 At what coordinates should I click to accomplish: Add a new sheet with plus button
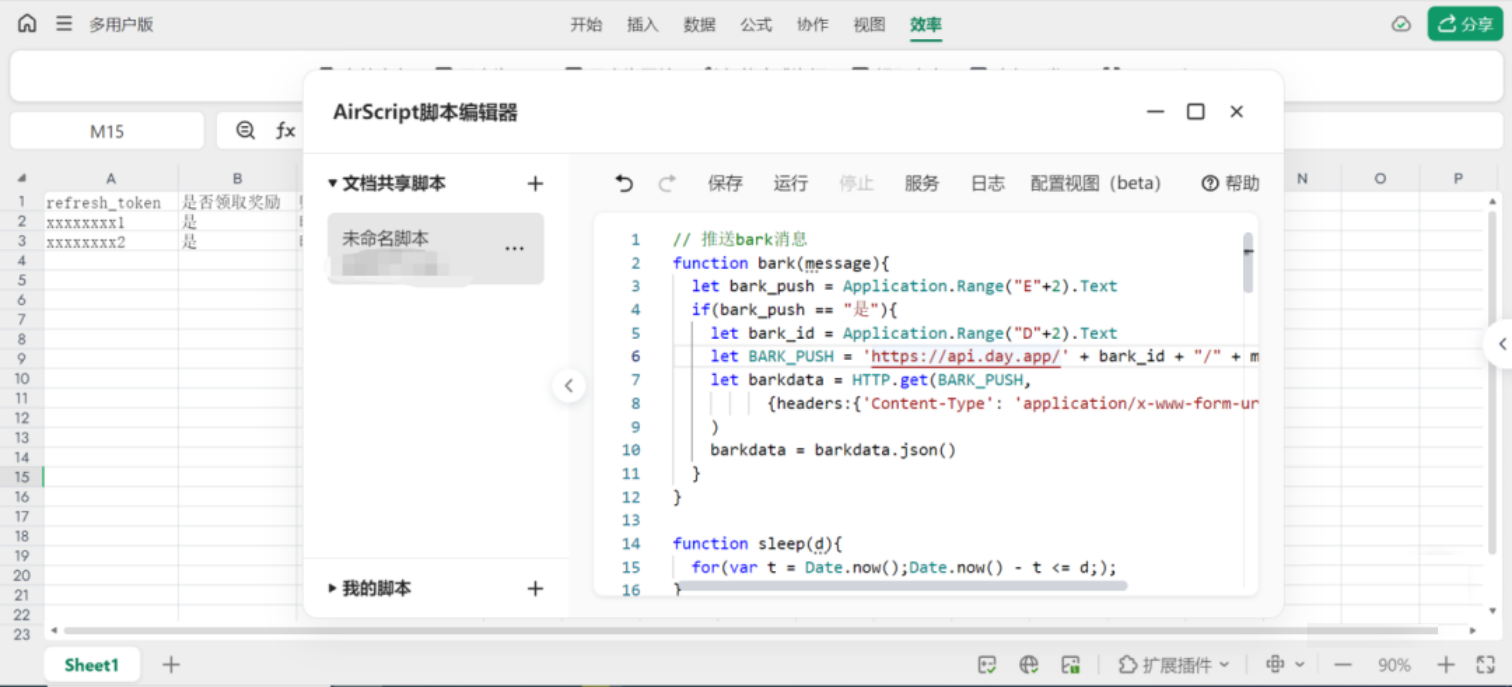171,664
